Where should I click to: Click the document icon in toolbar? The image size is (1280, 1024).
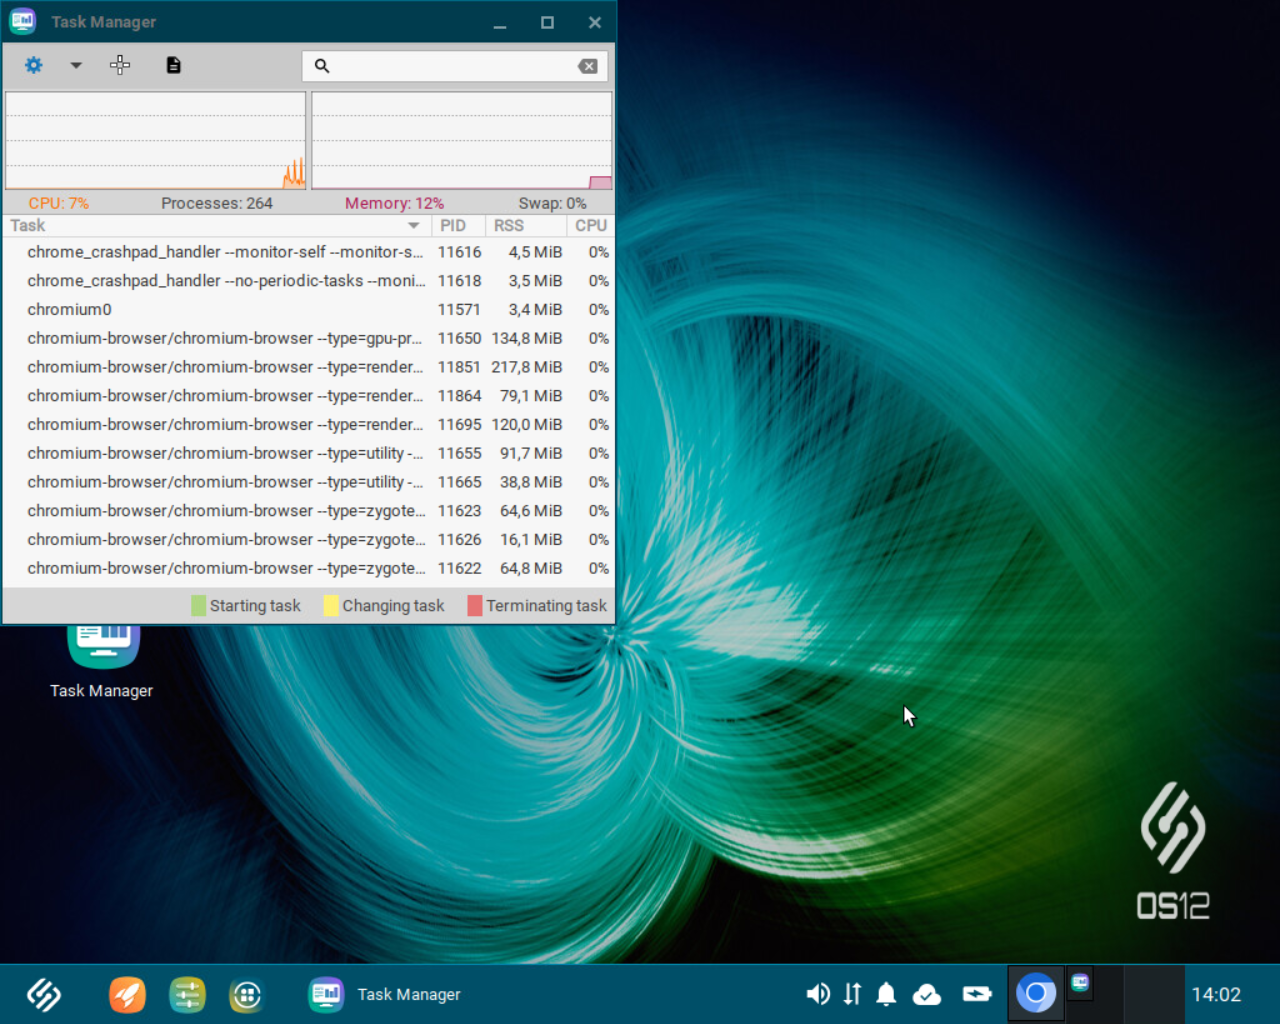(173, 65)
